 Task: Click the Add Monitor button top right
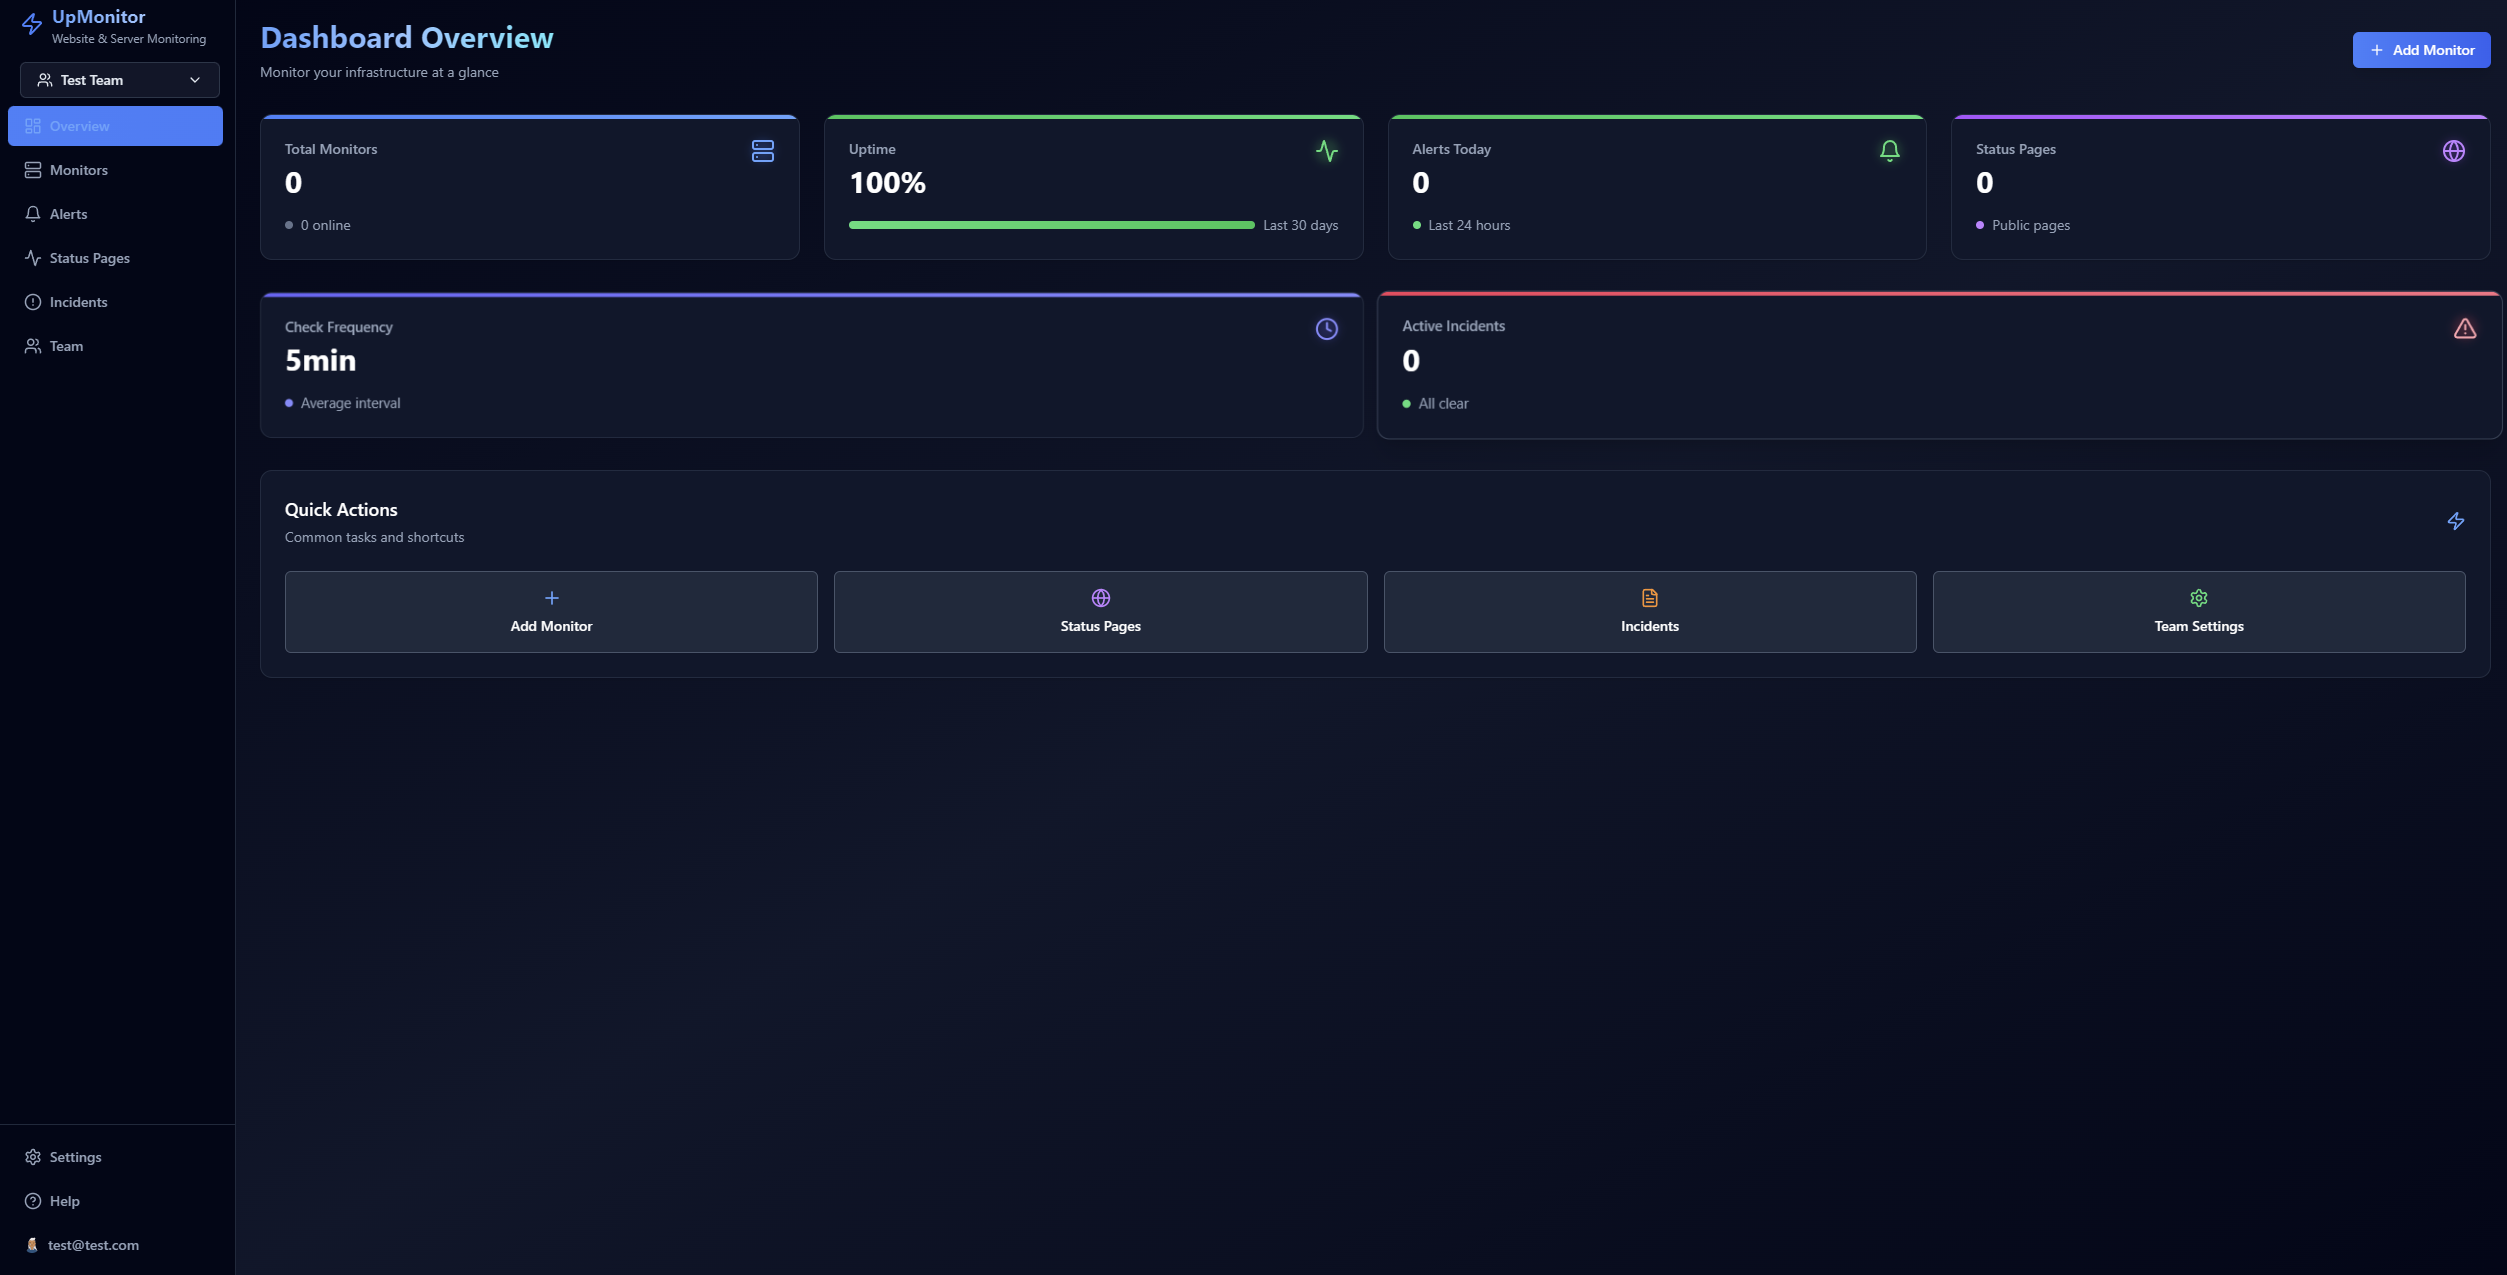2421,49
